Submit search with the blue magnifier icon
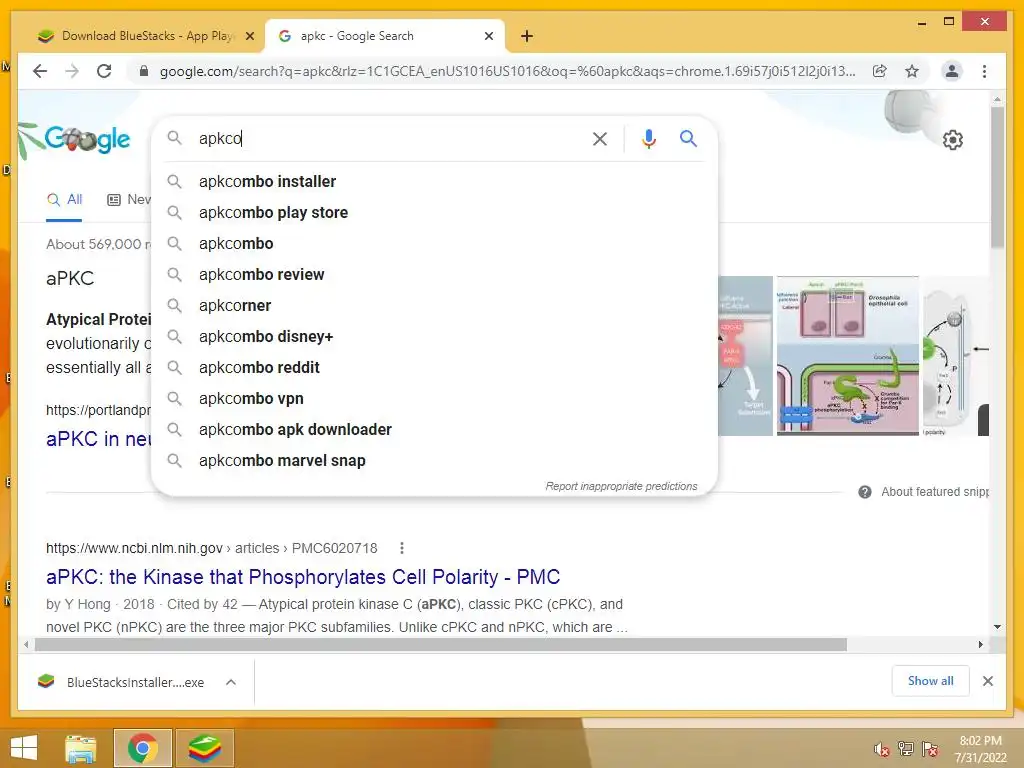1024x768 pixels. pos(688,138)
